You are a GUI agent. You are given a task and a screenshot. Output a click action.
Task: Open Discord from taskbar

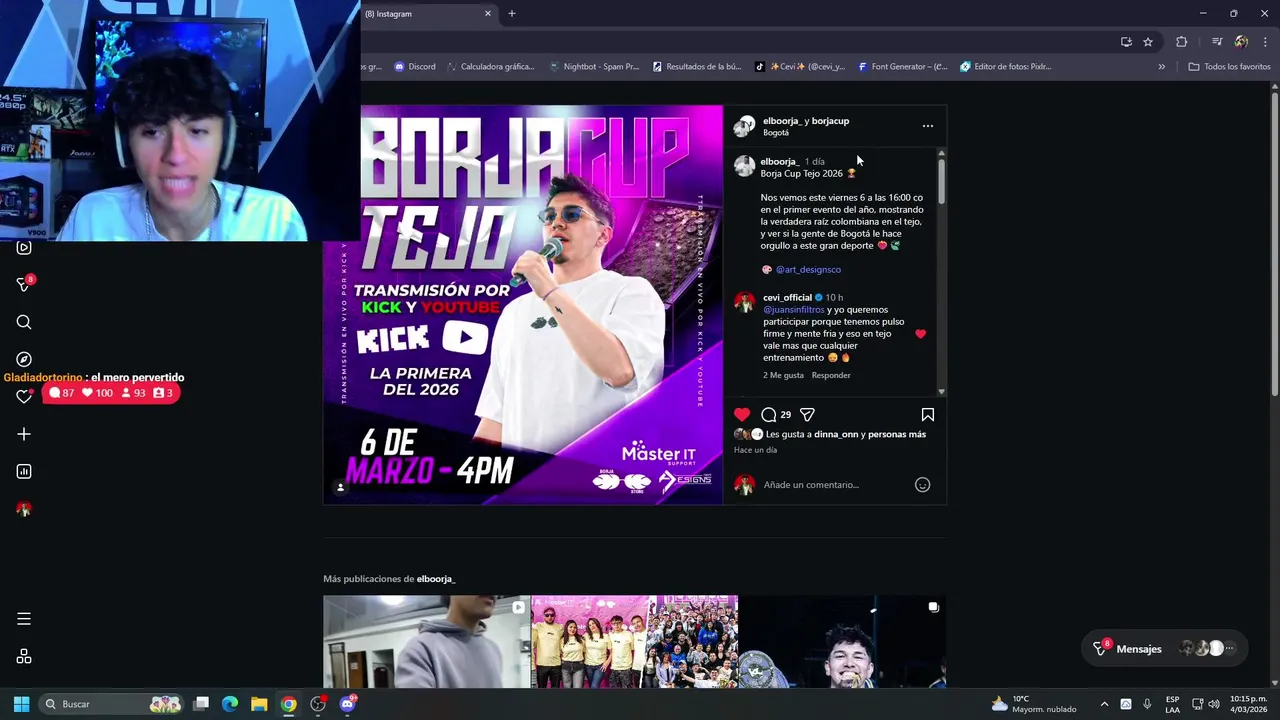tap(347, 704)
